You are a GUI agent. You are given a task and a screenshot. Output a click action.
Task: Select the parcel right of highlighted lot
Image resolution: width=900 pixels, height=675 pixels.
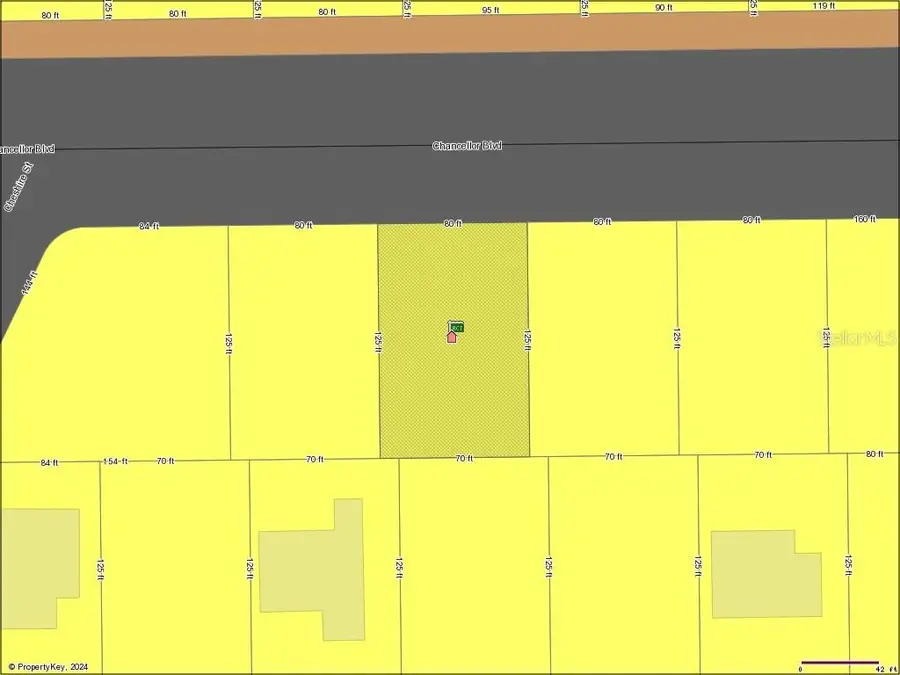pos(602,340)
